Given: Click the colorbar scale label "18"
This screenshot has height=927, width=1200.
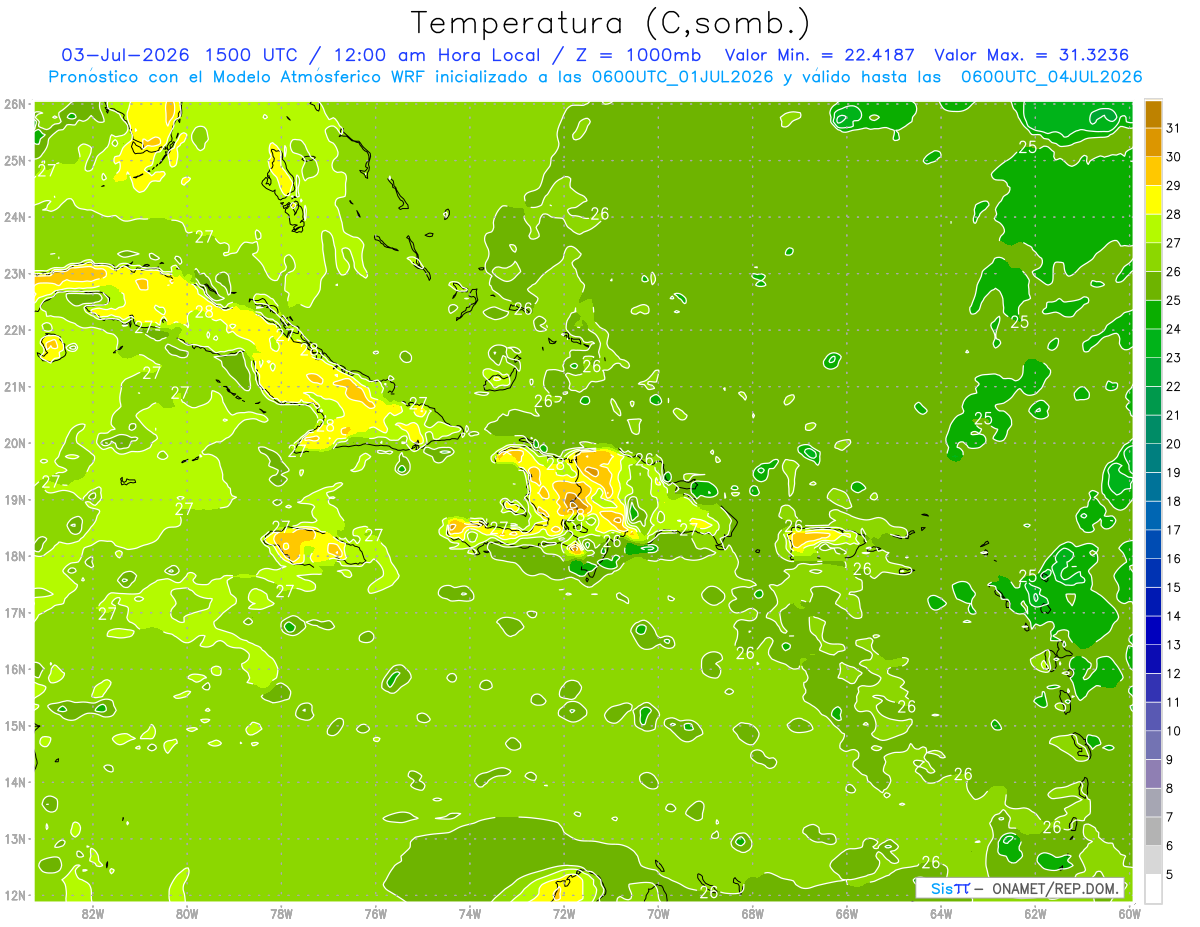Looking at the screenshot, I should tap(1173, 501).
